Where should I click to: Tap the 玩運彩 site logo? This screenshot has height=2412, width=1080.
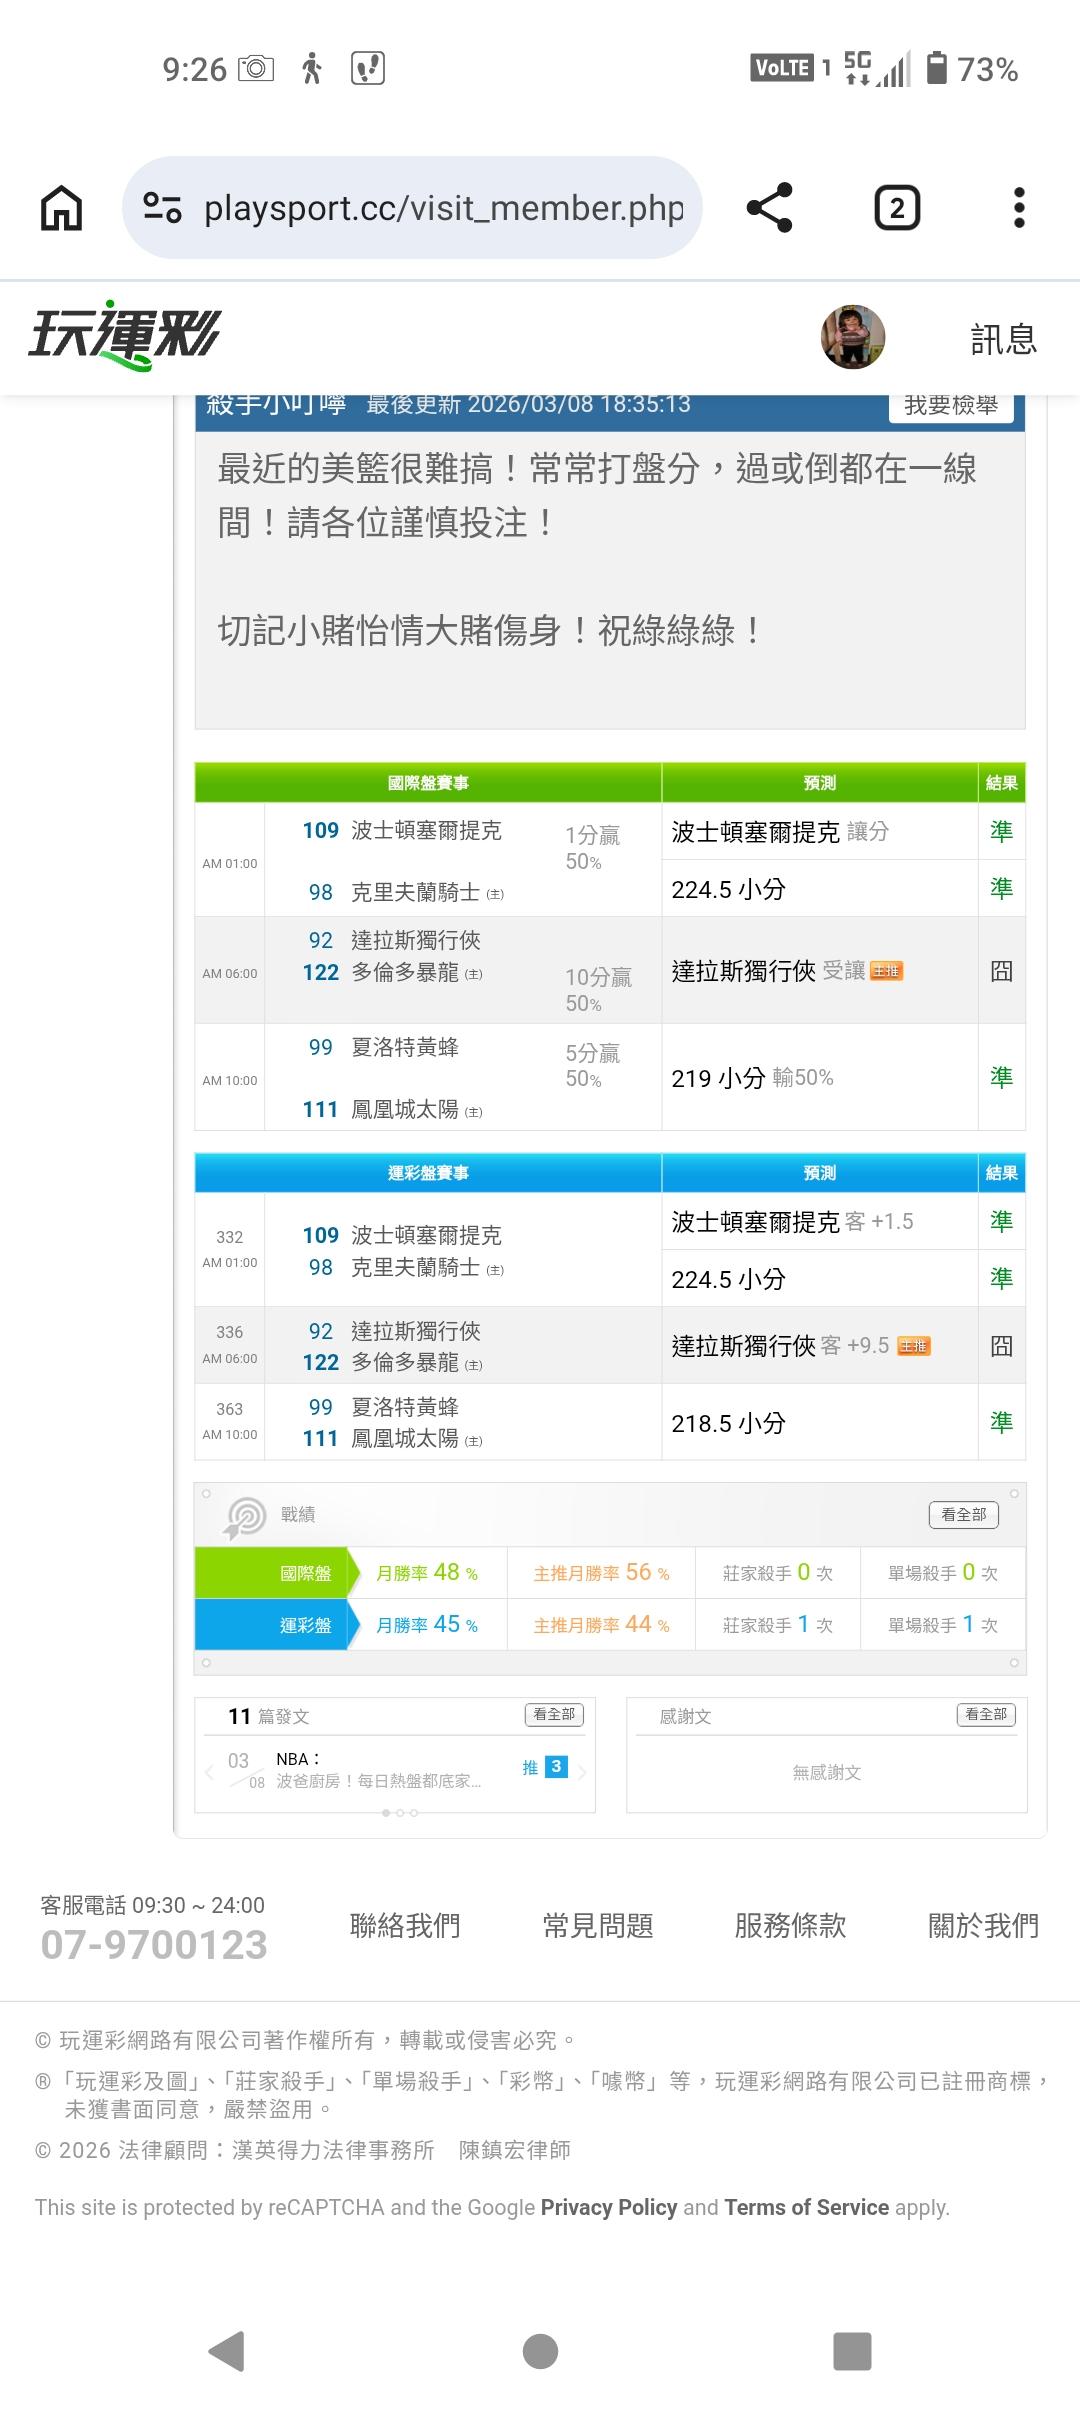[125, 336]
